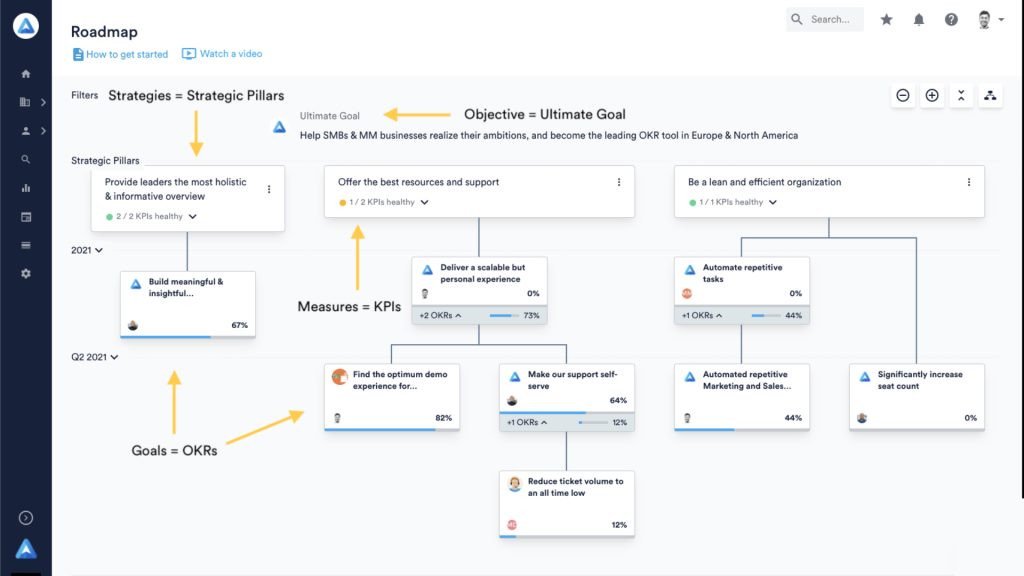1024x576 pixels.
Task: Open the sidebar bar chart reports icon
Action: (25, 188)
